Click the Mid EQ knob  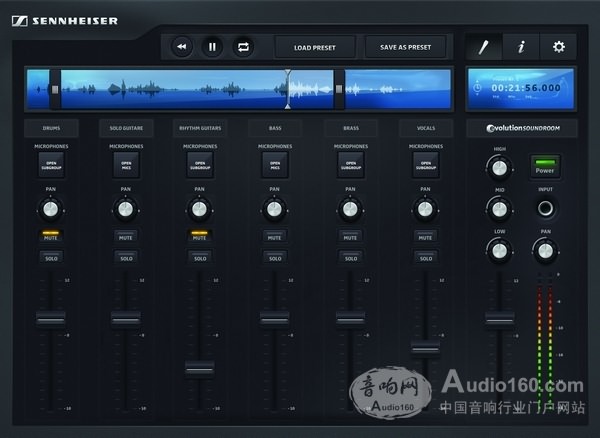coord(498,208)
